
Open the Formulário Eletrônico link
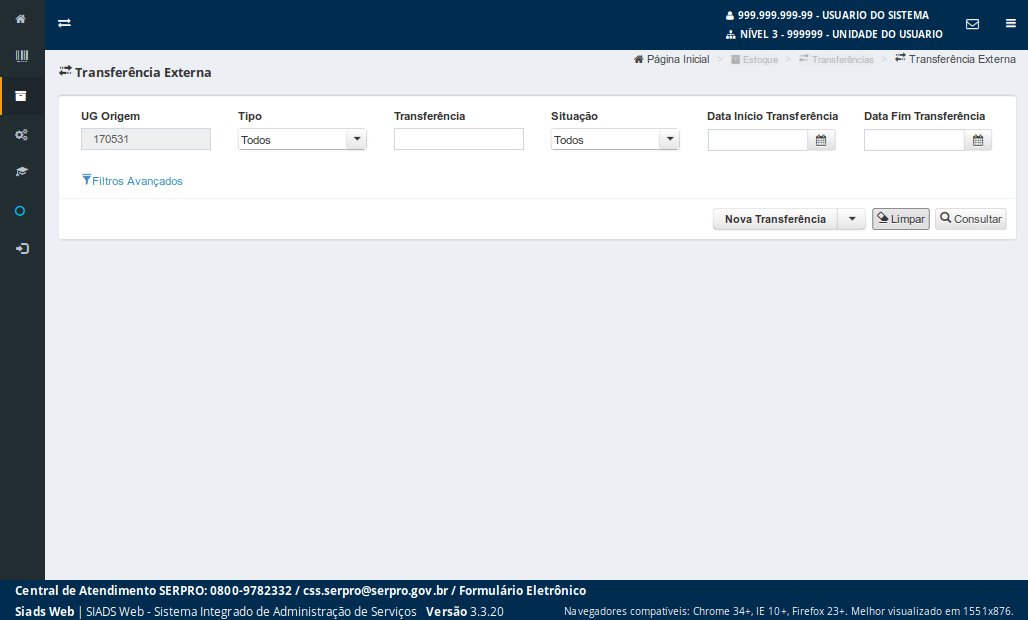pos(523,591)
